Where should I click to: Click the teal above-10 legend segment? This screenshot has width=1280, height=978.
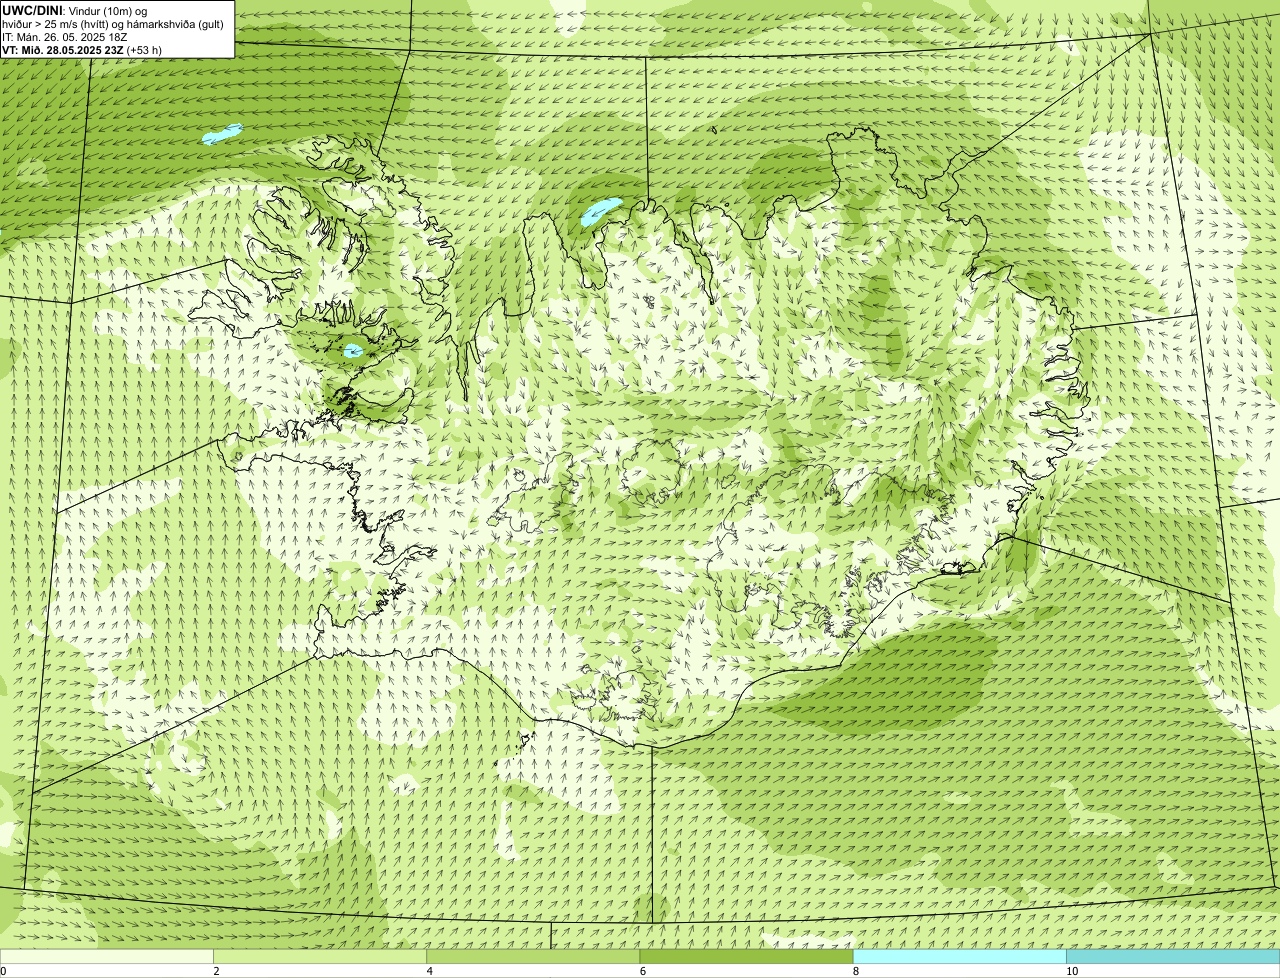click(x=1173, y=956)
